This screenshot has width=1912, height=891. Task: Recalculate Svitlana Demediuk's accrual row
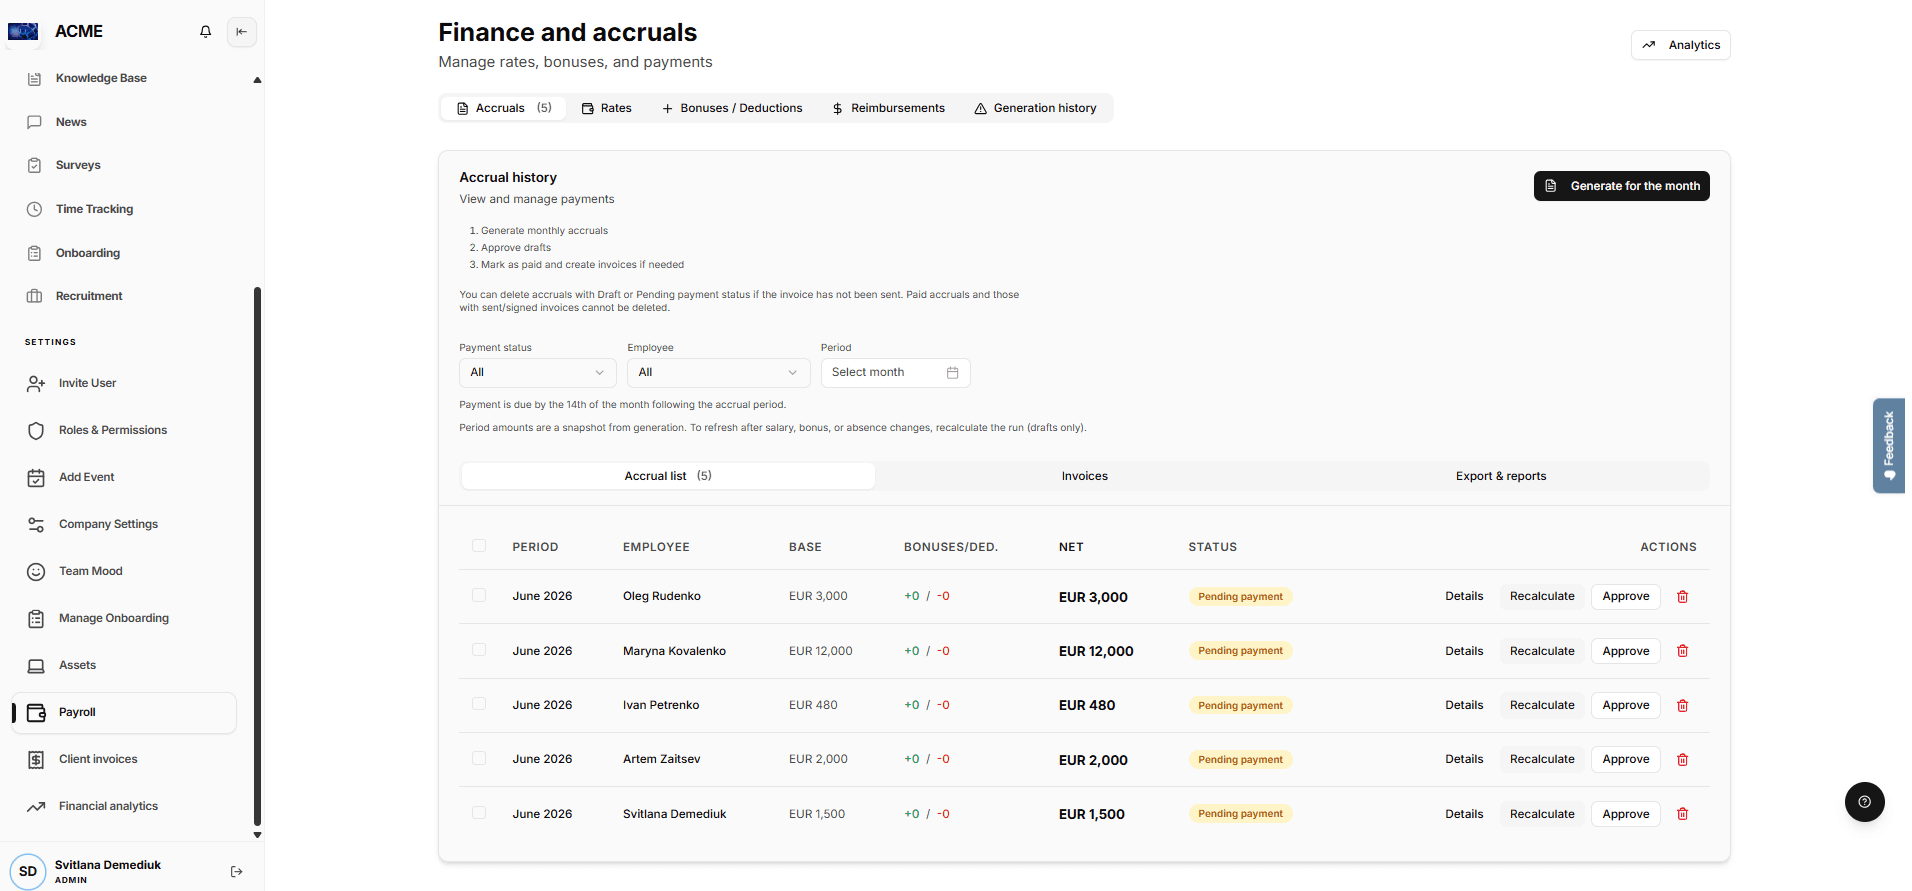[x=1541, y=814]
